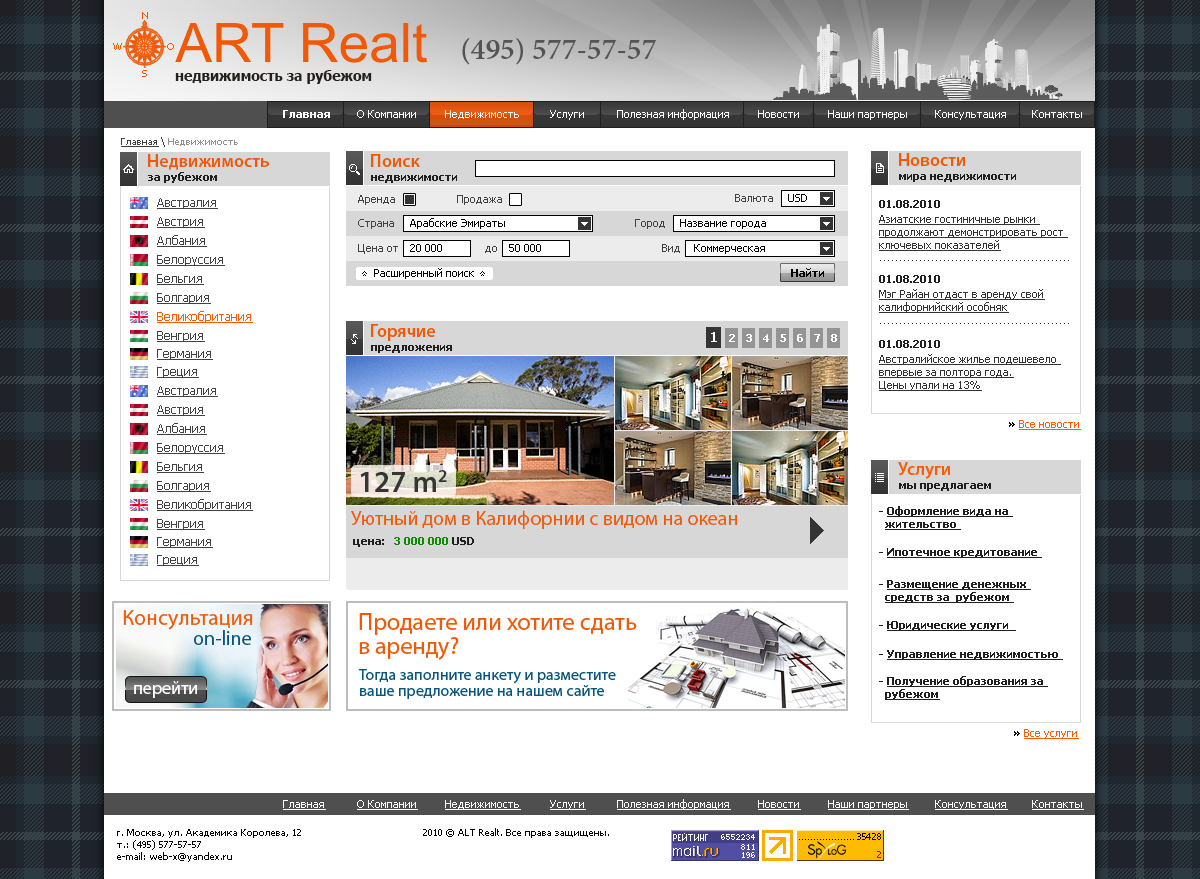The width and height of the screenshot is (1200, 879).
Task: Click the list icon on the Услуги panel
Action: click(x=879, y=477)
